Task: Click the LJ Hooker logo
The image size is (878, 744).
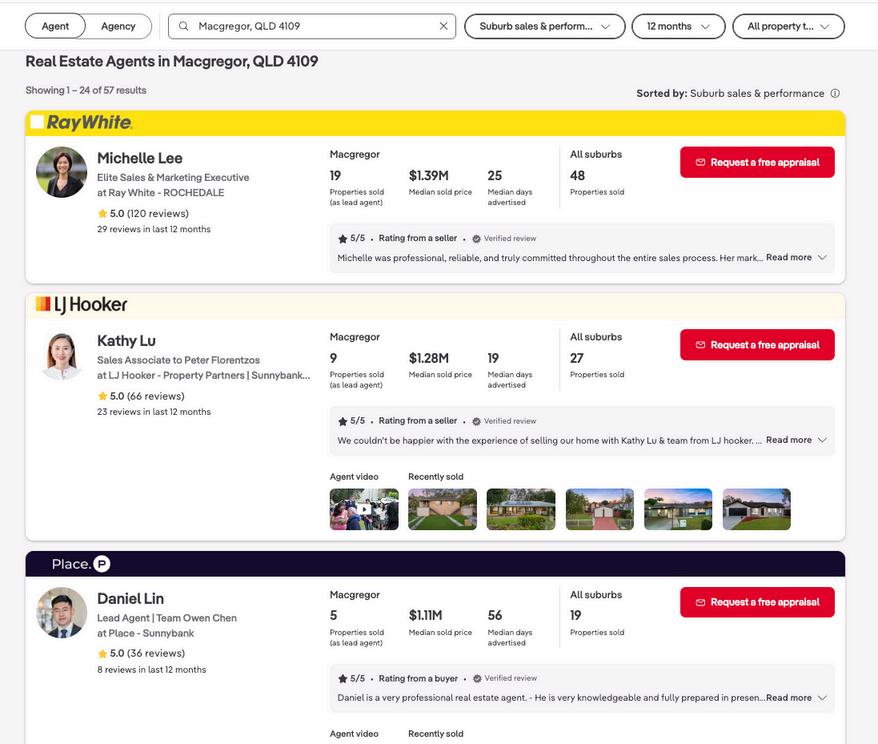Action: [x=82, y=305]
